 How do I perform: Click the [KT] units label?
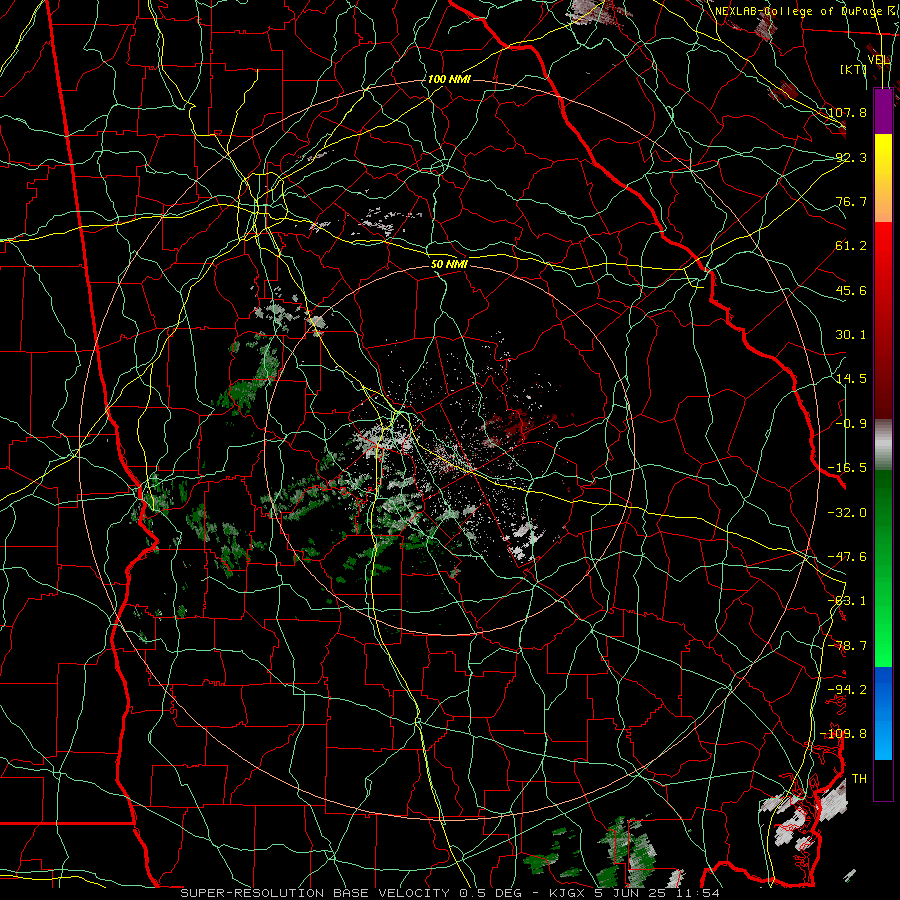pos(854,69)
